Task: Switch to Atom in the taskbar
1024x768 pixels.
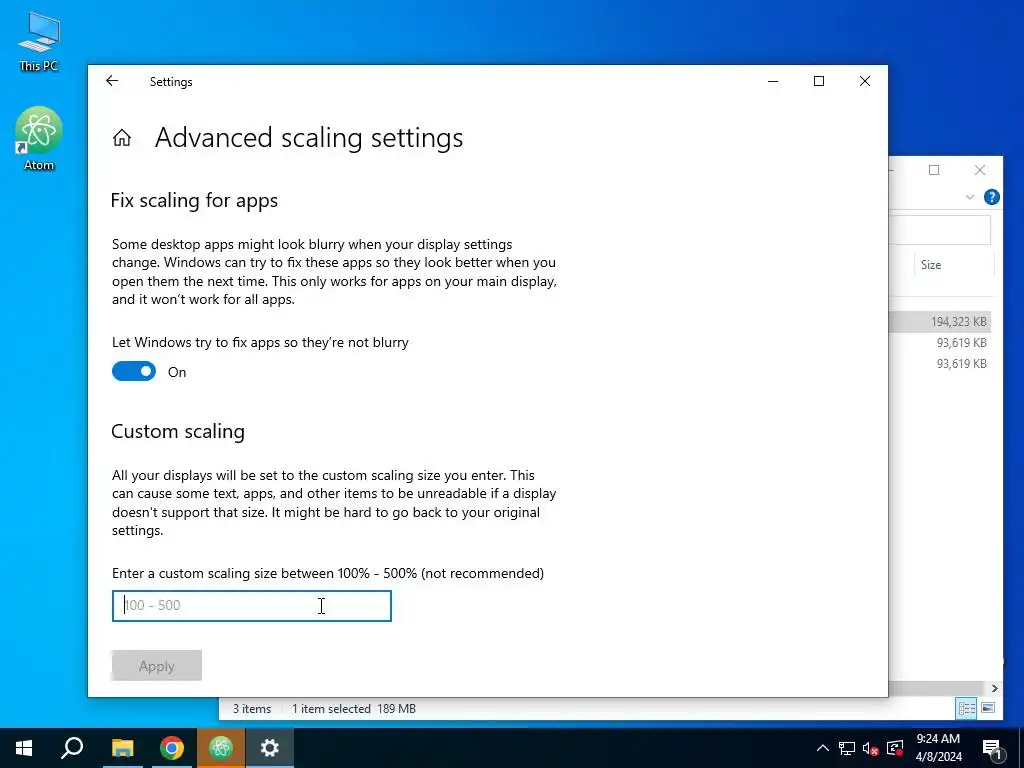Action: (x=221, y=748)
